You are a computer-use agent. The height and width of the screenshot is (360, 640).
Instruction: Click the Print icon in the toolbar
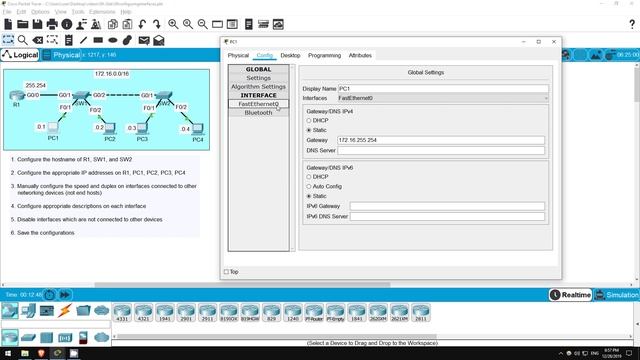pyautogui.click(x=52, y=24)
